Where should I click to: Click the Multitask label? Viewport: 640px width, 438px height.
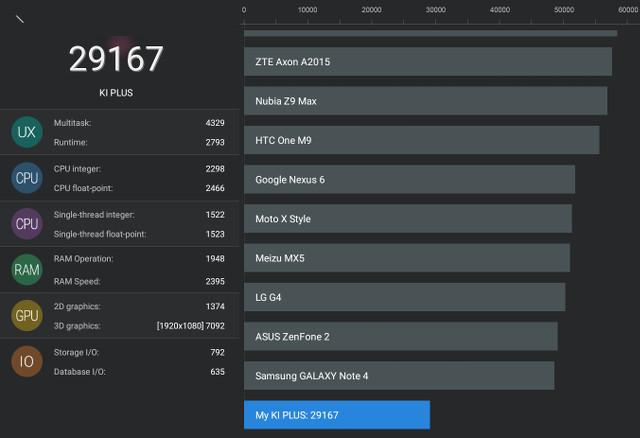click(73, 123)
